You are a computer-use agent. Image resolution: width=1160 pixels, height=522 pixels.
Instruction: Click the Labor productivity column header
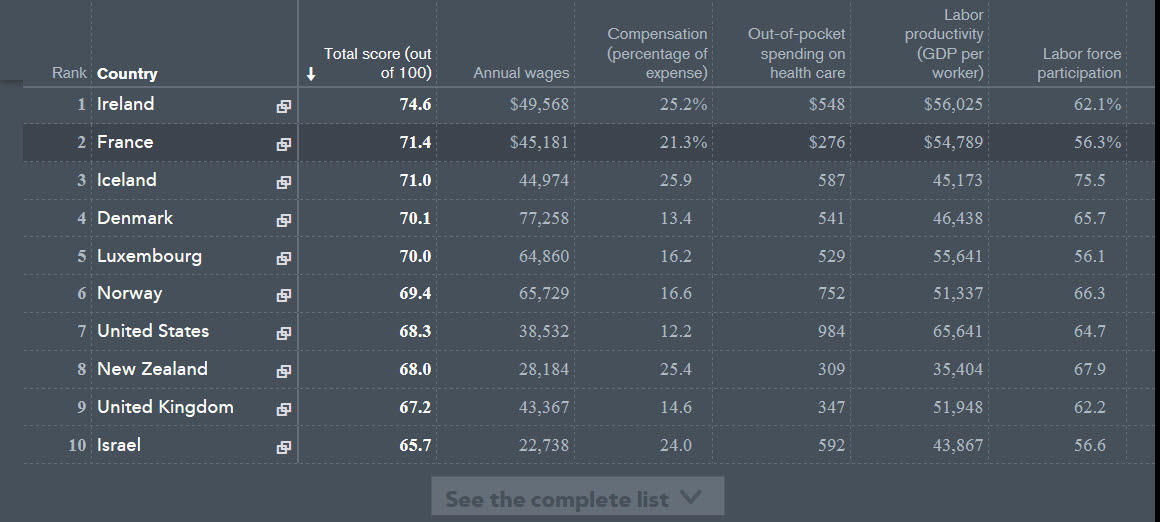click(944, 44)
